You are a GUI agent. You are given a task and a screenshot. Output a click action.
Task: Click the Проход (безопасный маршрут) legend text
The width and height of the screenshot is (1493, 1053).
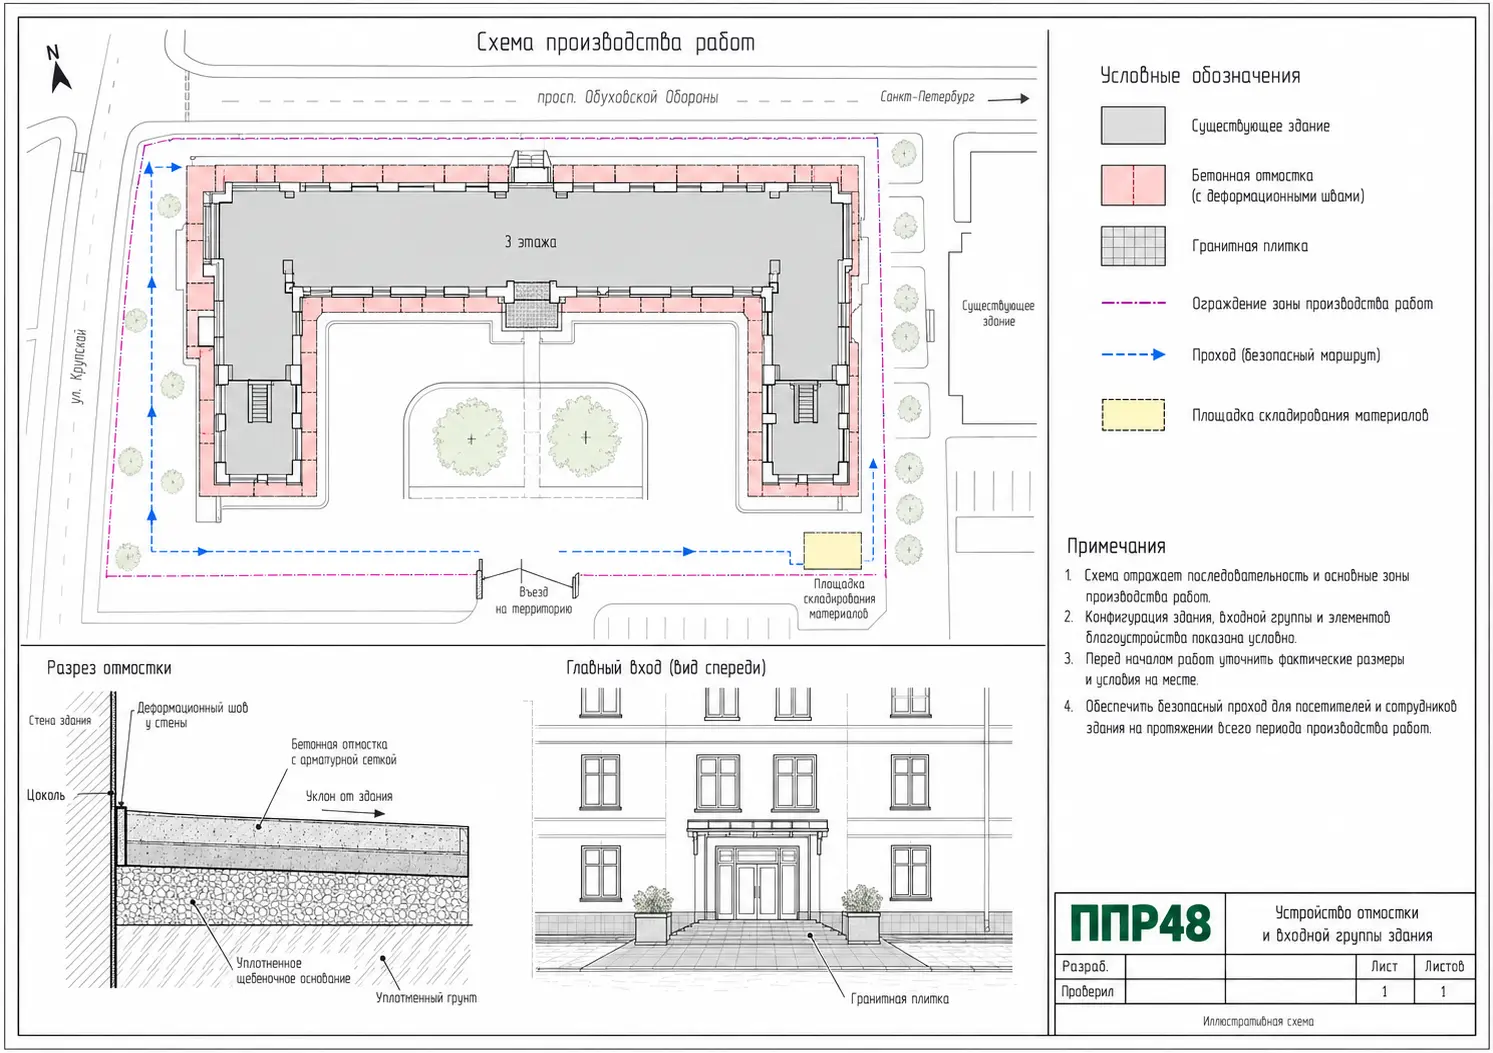click(1286, 355)
